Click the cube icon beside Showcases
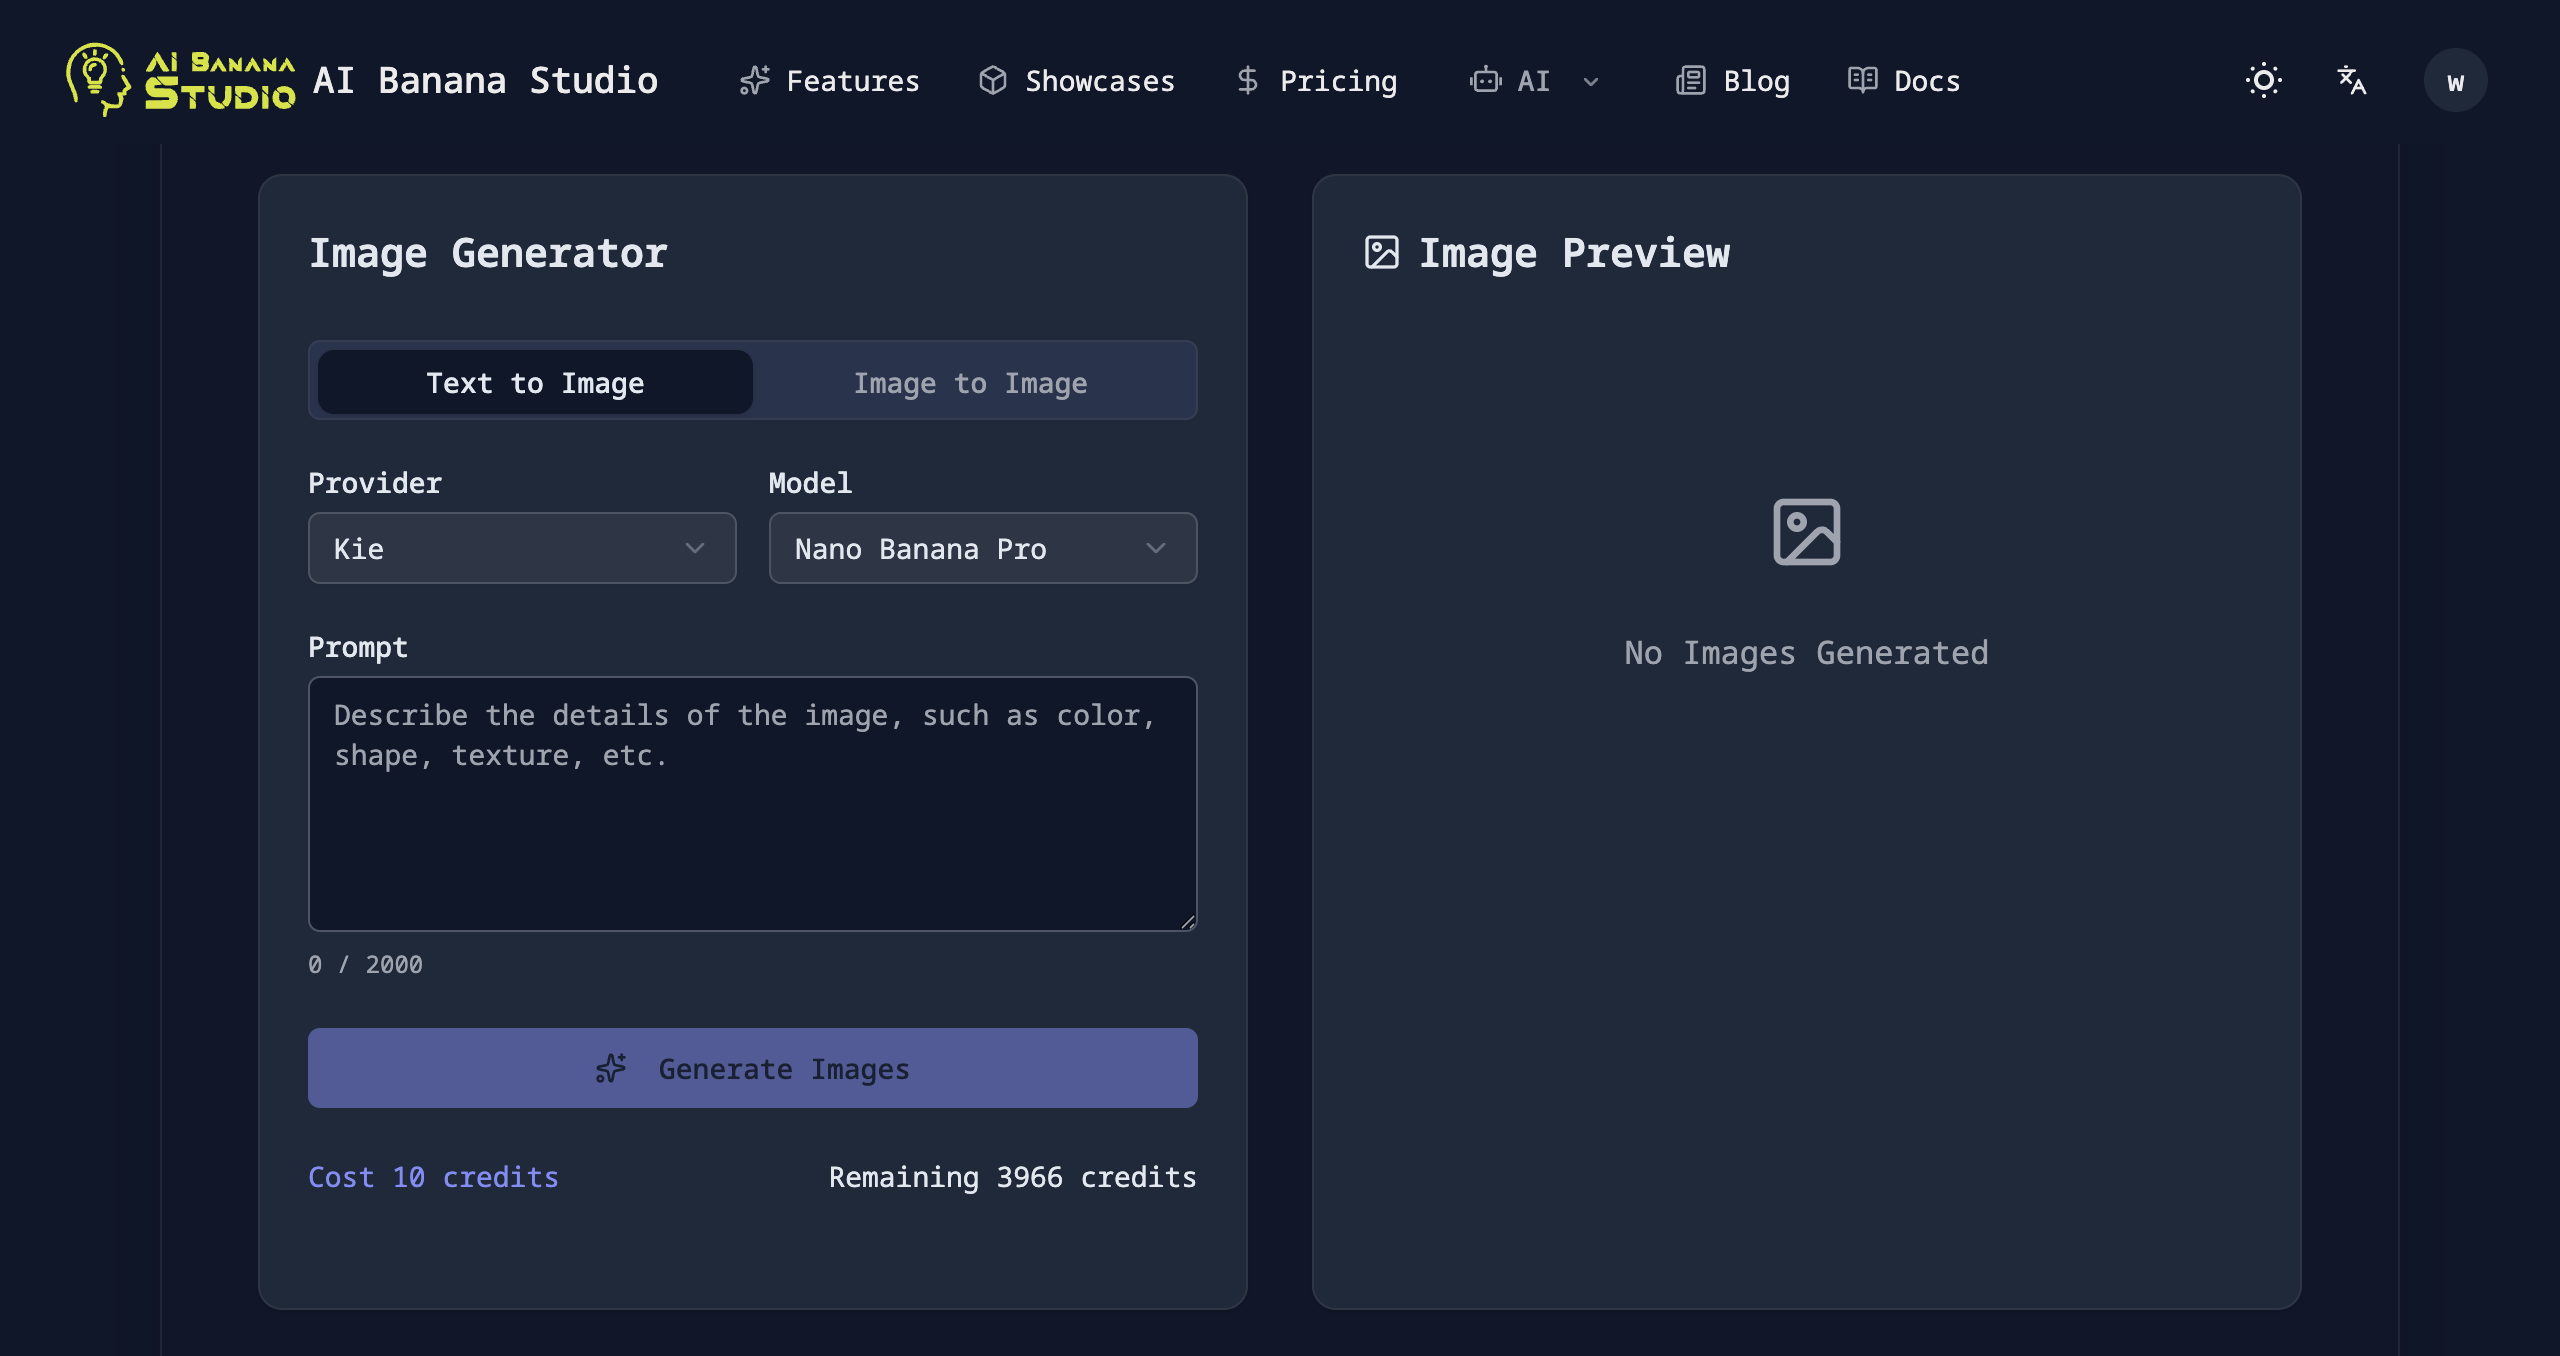Screen dimensions: 2560x1356 click(993, 80)
